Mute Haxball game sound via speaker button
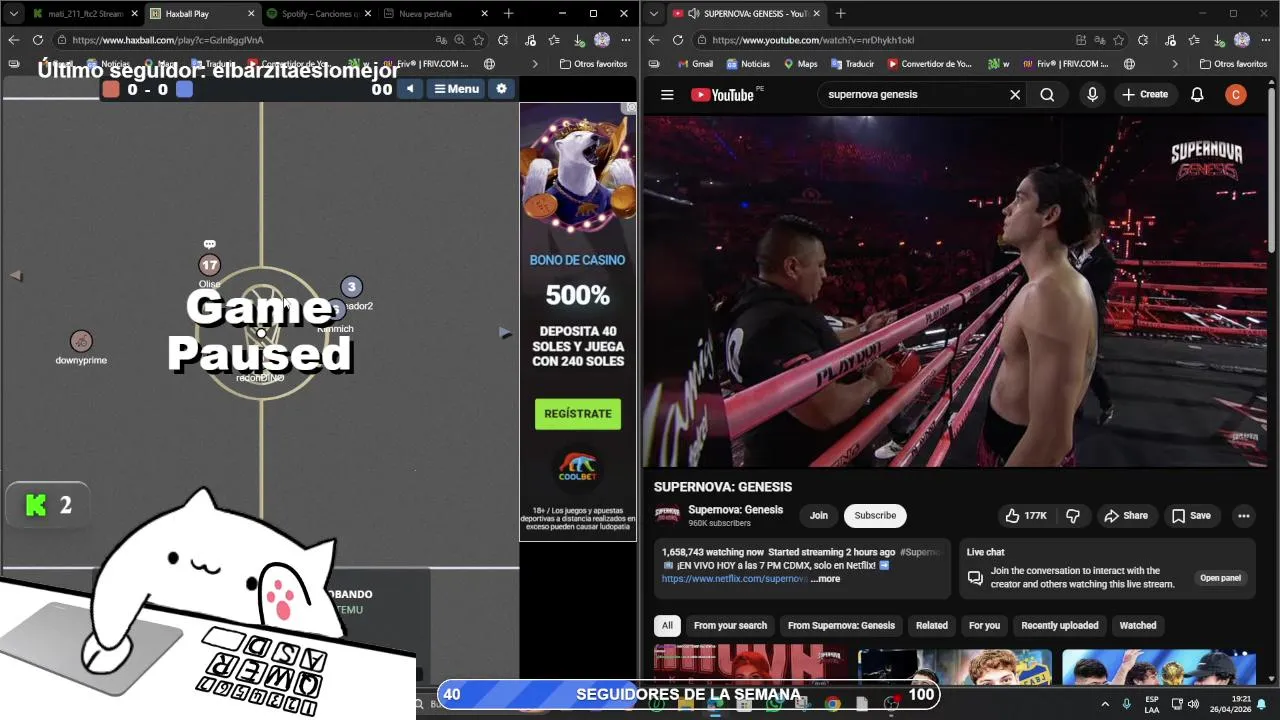This screenshot has width=1280, height=720. point(410,89)
